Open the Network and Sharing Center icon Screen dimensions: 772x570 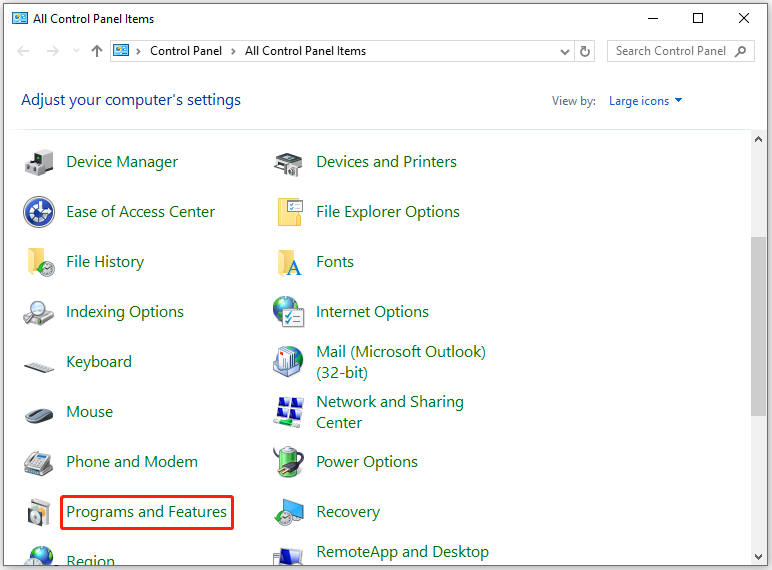pyautogui.click(x=288, y=412)
